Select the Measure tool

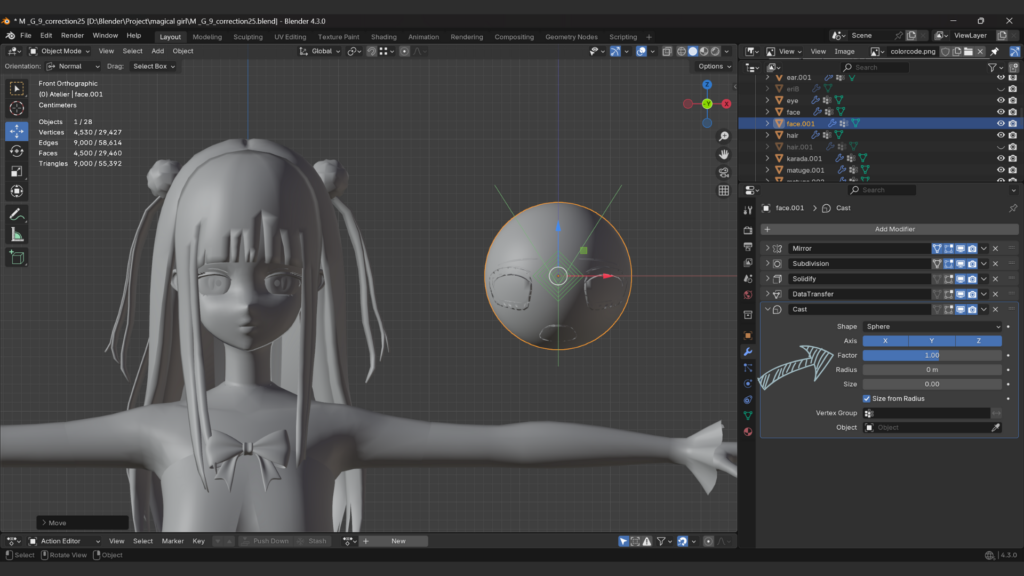(17, 235)
